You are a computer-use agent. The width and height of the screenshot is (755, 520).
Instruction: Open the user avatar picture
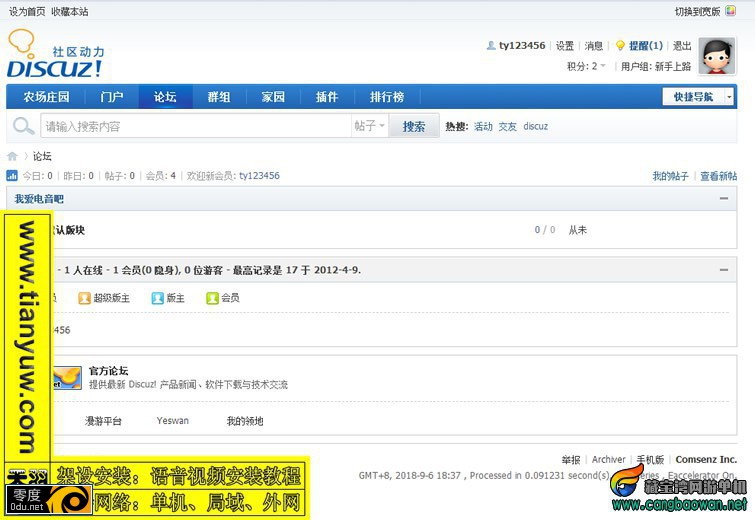(x=717, y=56)
